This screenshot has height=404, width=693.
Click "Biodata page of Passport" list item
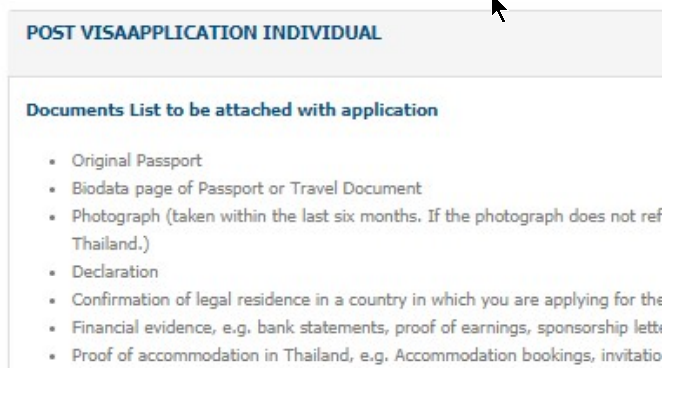(246, 188)
